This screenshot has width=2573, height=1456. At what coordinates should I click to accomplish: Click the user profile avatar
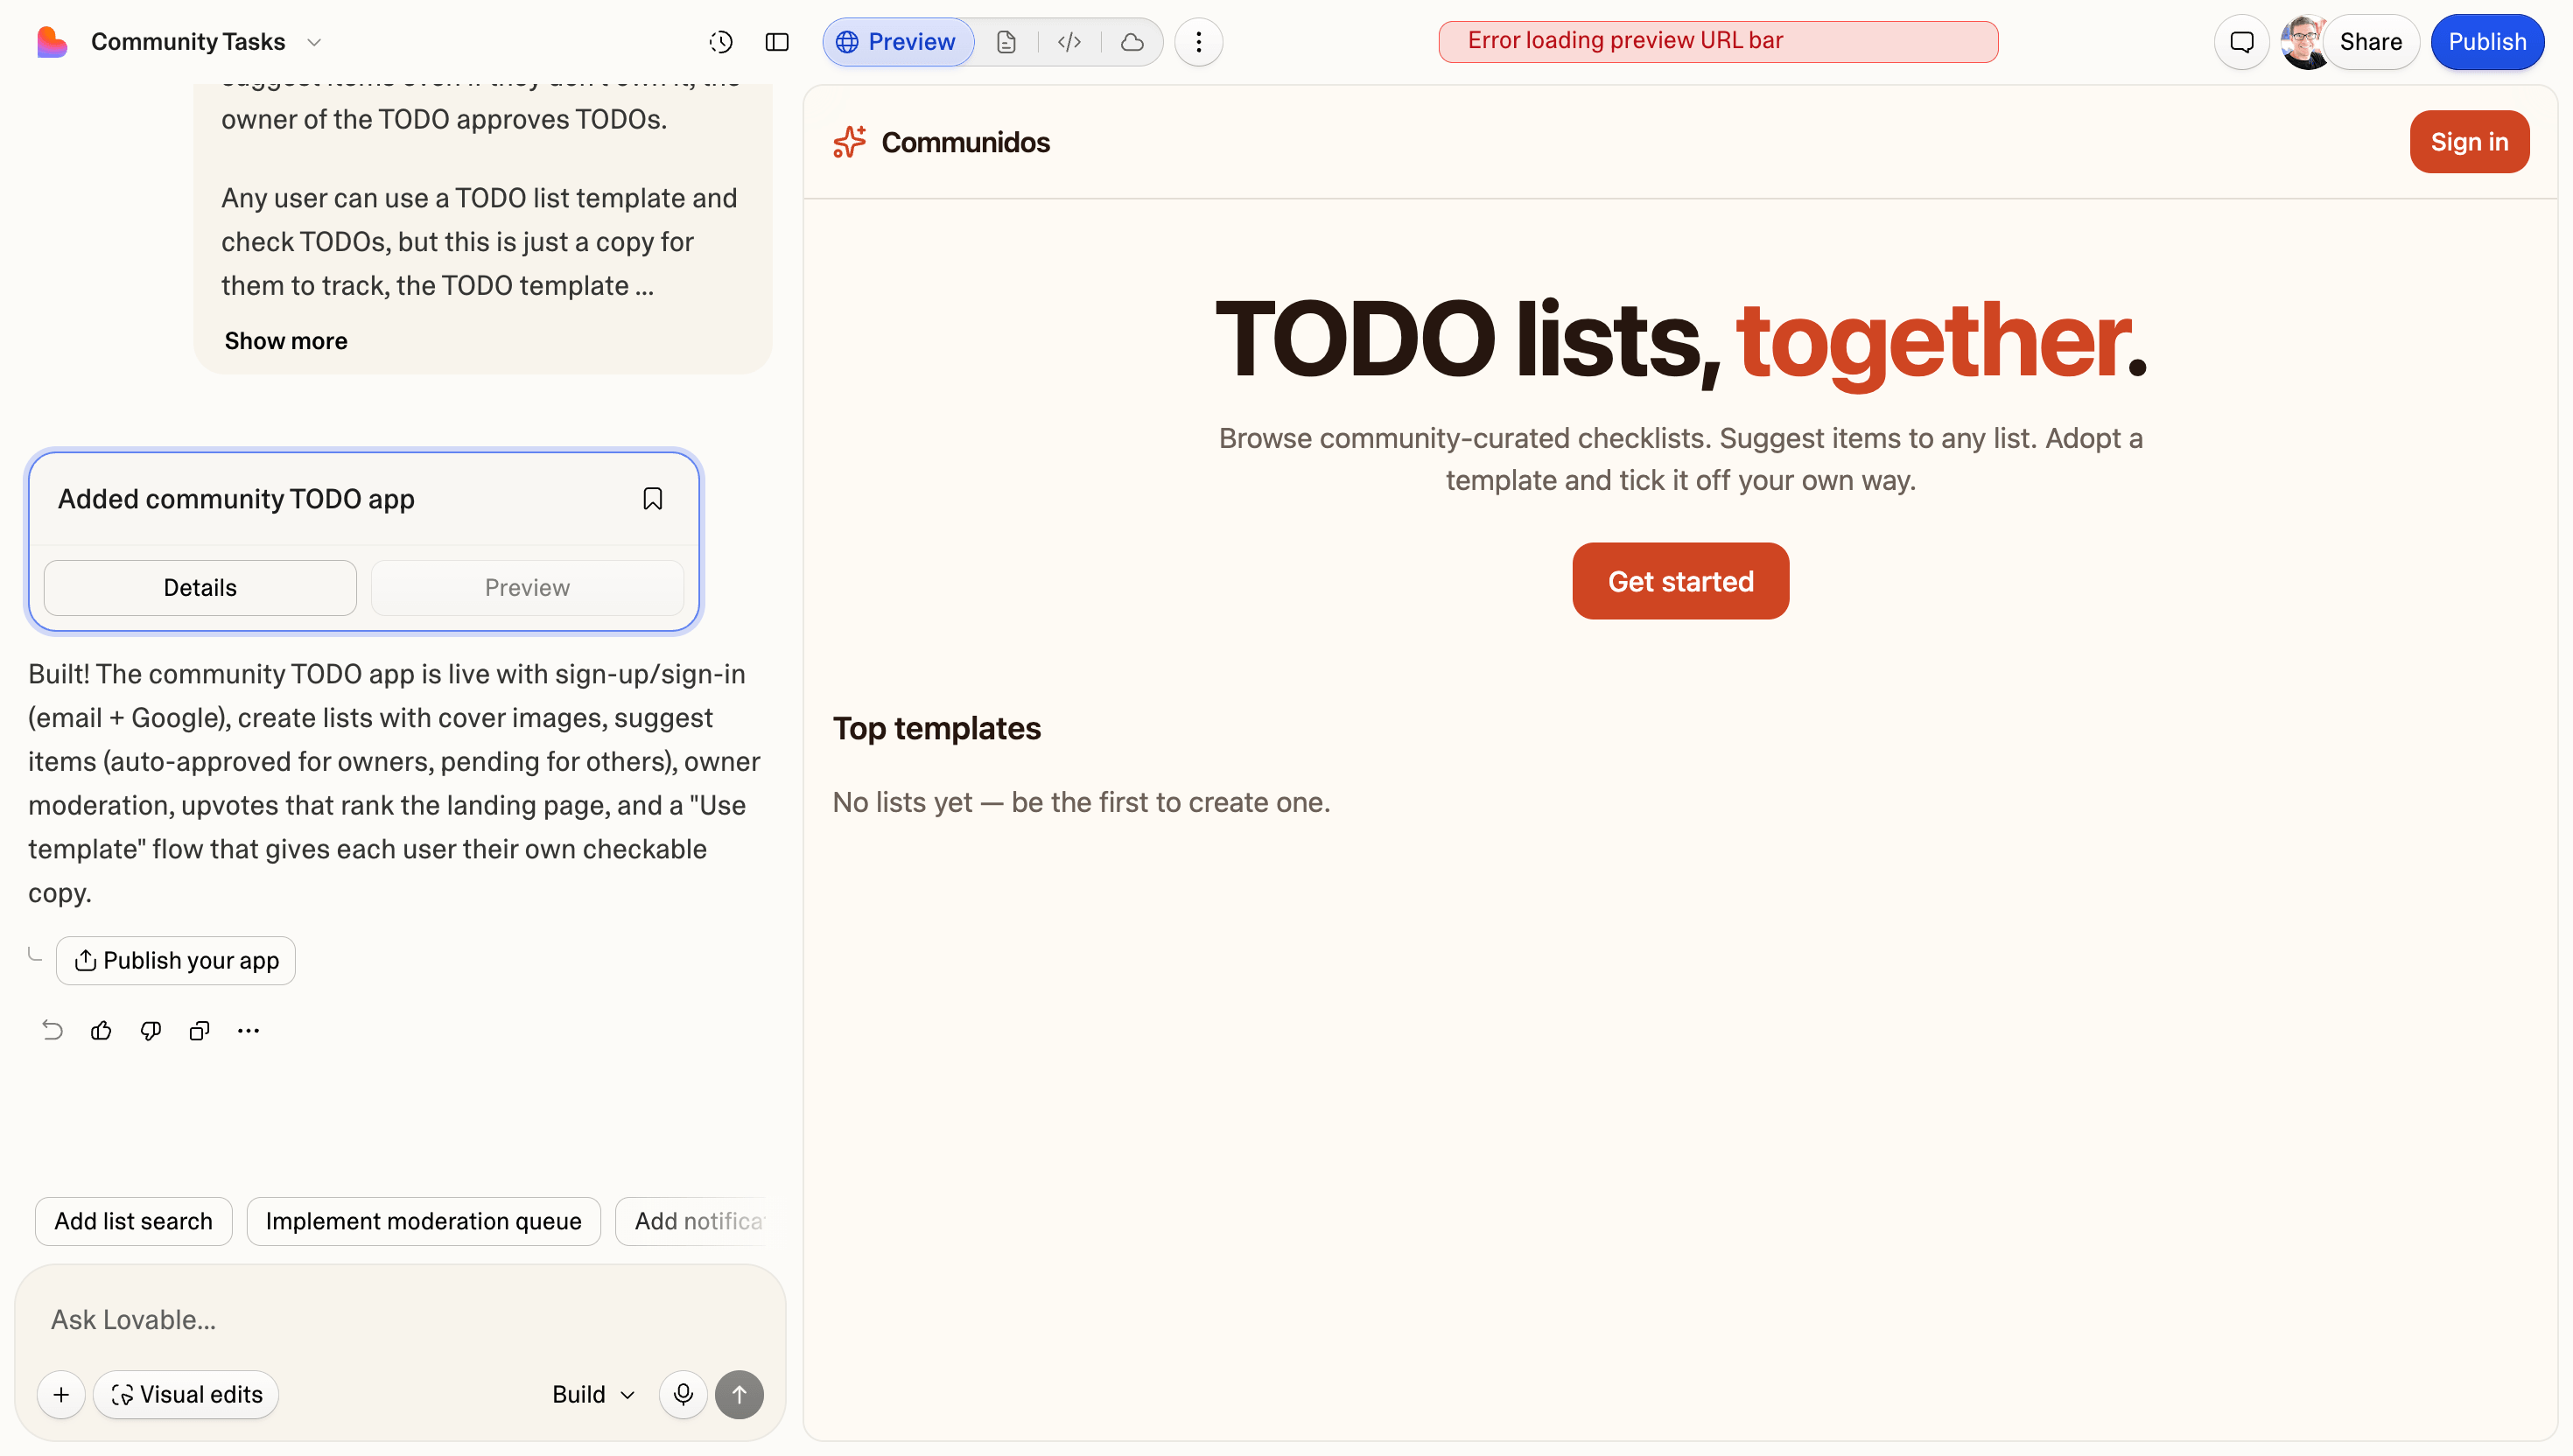pos(2304,42)
